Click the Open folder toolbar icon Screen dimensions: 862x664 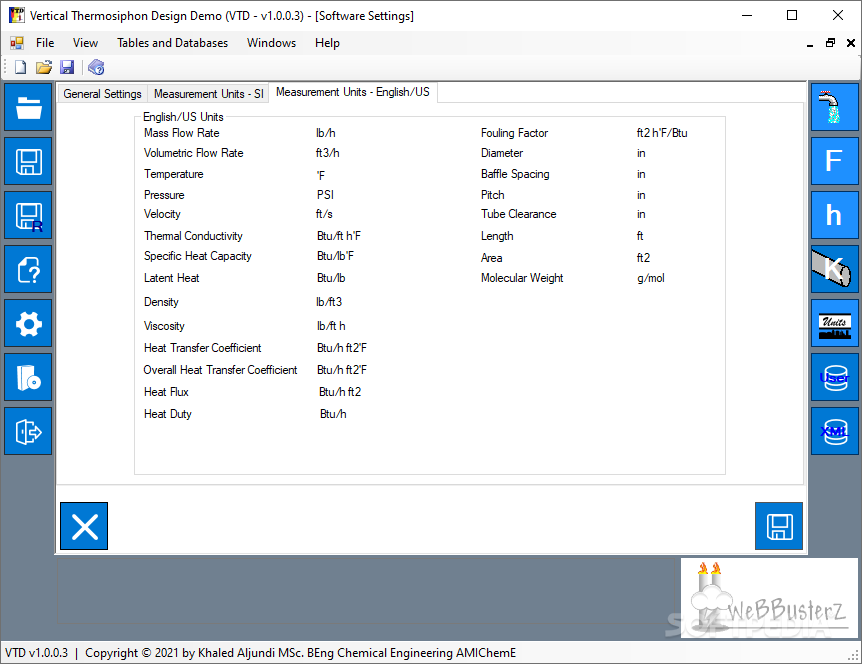pos(44,68)
